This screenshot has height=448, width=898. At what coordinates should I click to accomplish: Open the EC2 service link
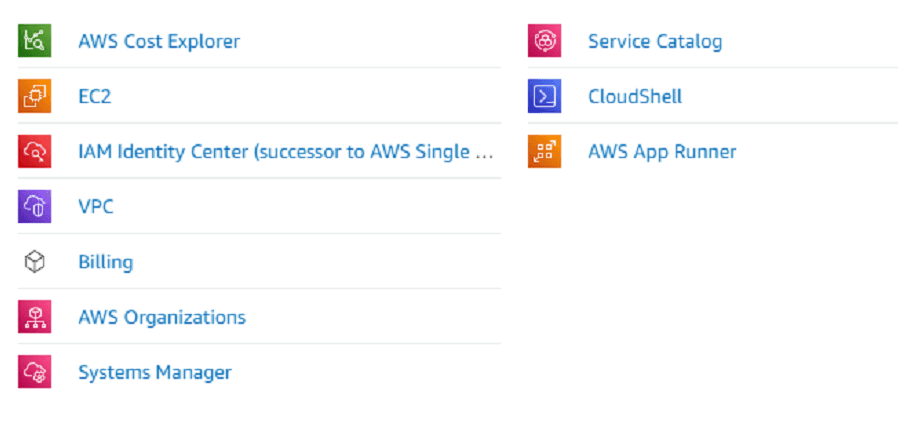pos(94,96)
